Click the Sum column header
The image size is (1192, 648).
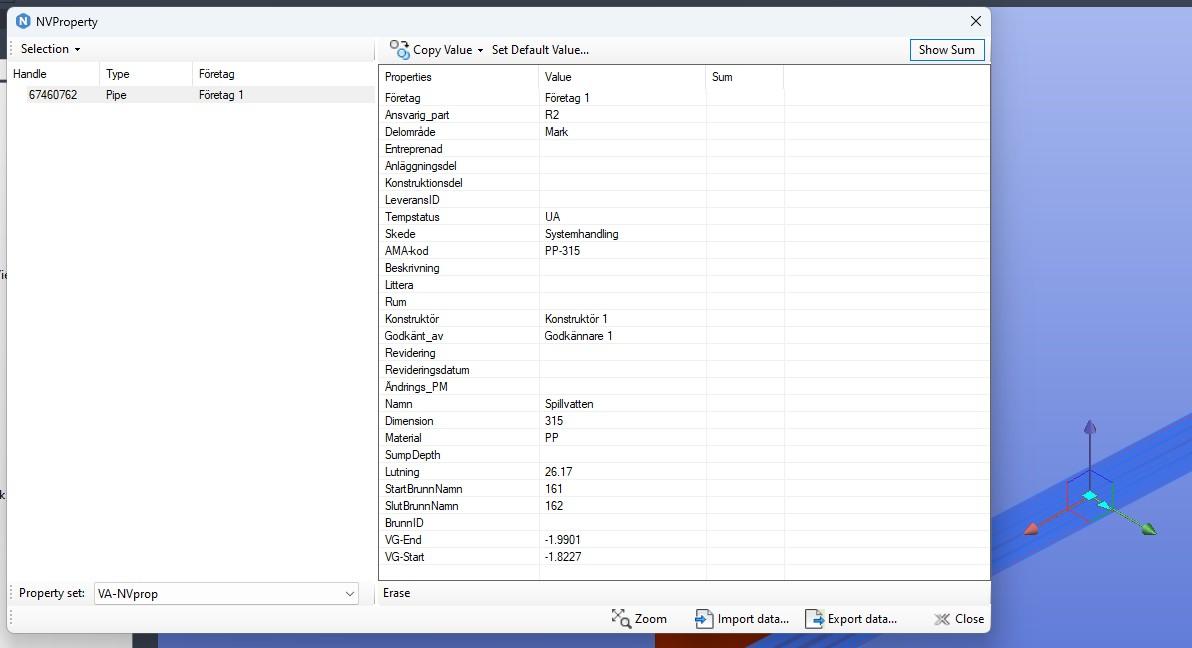pos(744,77)
